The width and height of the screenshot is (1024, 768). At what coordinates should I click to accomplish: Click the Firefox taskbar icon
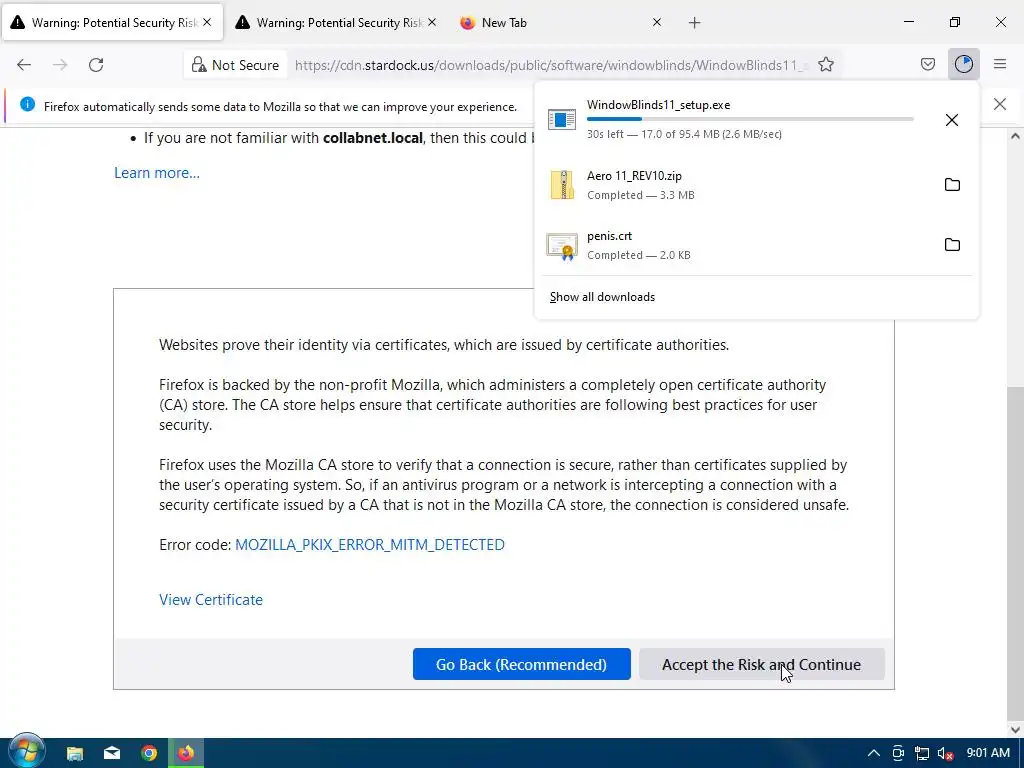(186, 753)
